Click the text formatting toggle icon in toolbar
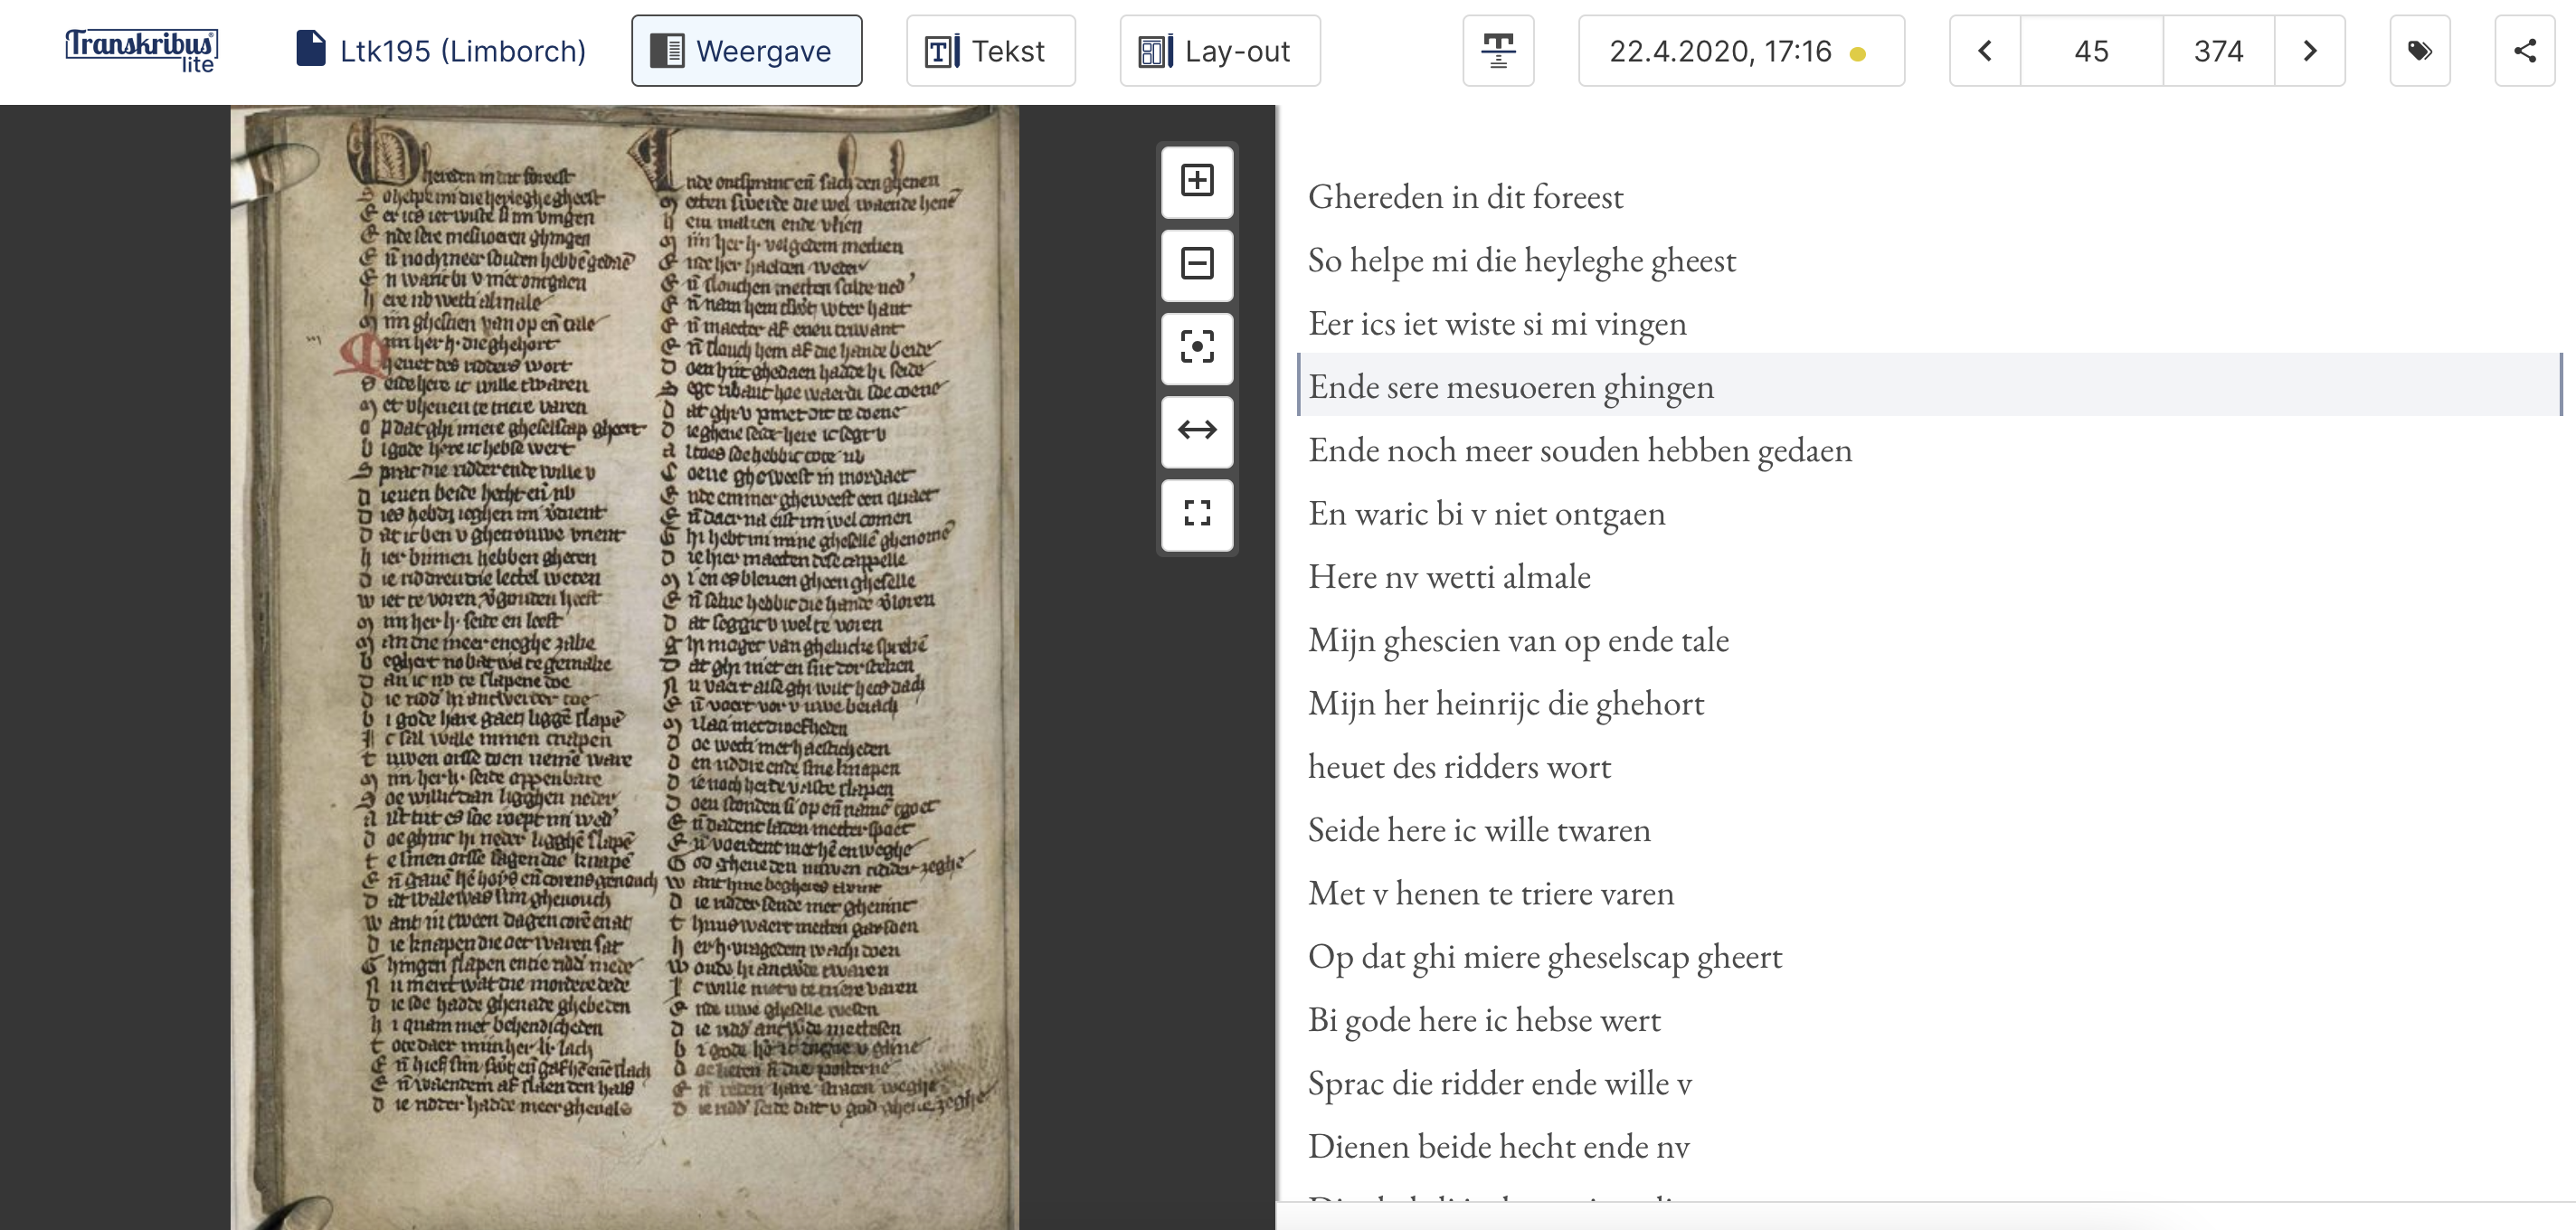 [1498, 50]
